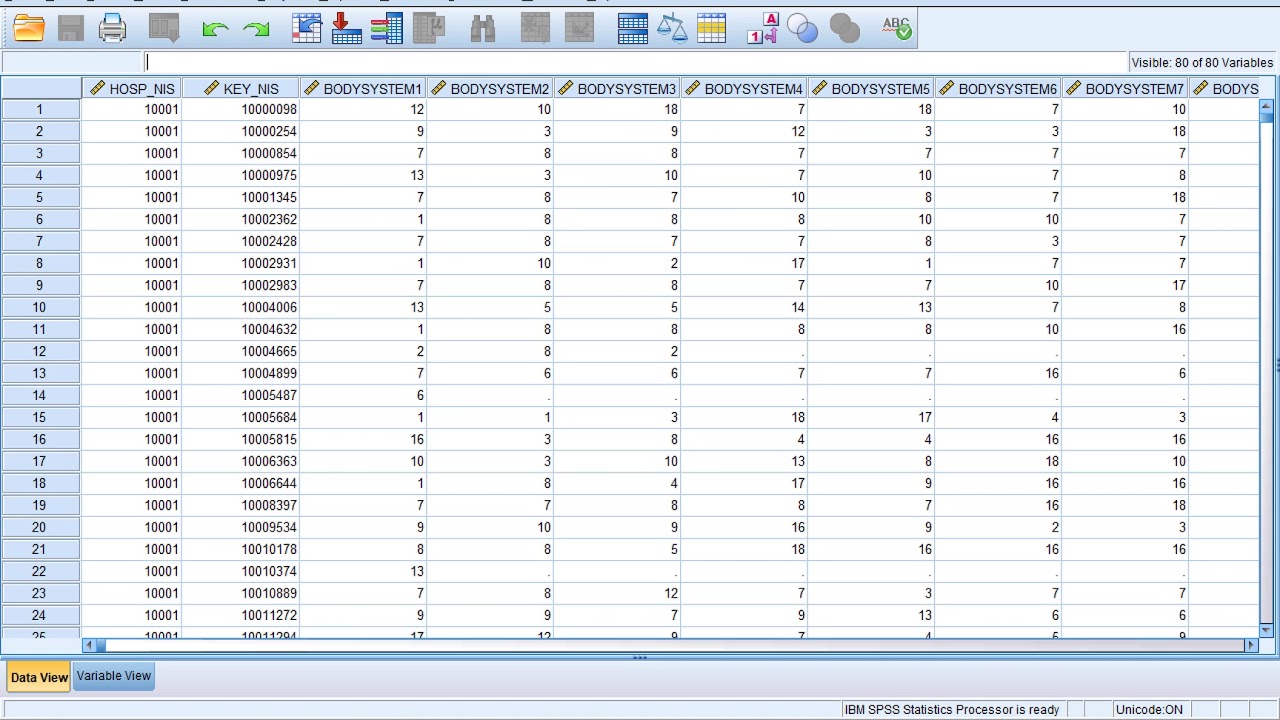Click the Print icon
Screen dimensions: 1280x720
(113, 28)
